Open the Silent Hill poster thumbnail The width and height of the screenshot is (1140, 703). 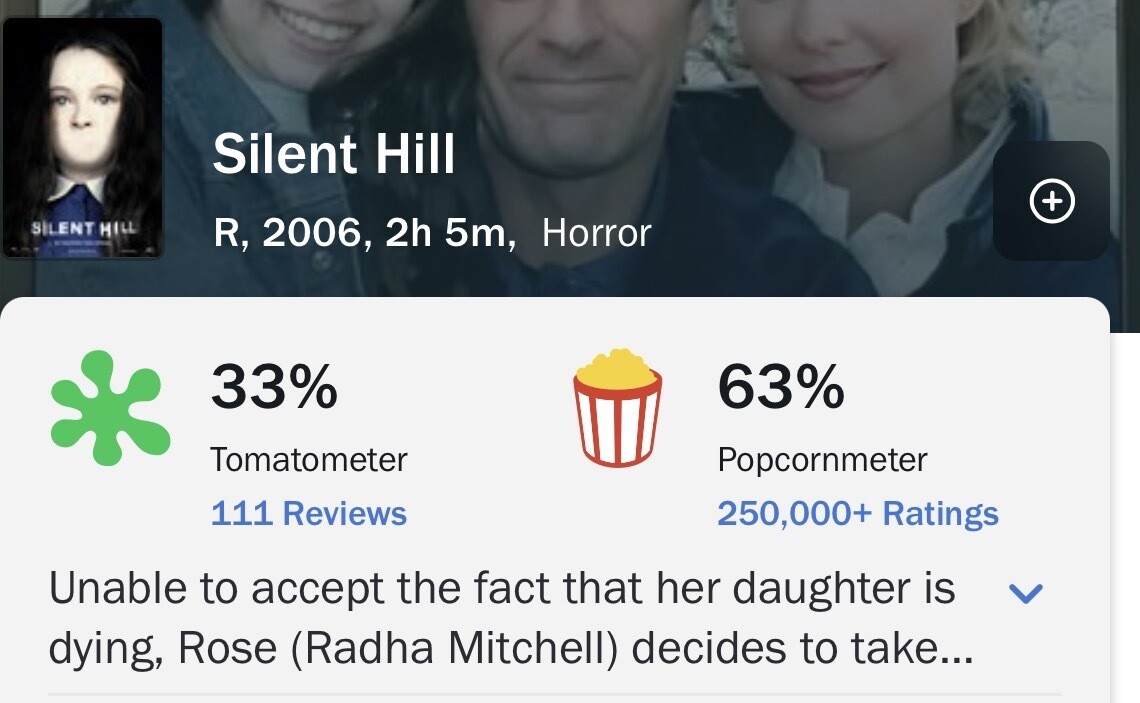[x=83, y=138]
